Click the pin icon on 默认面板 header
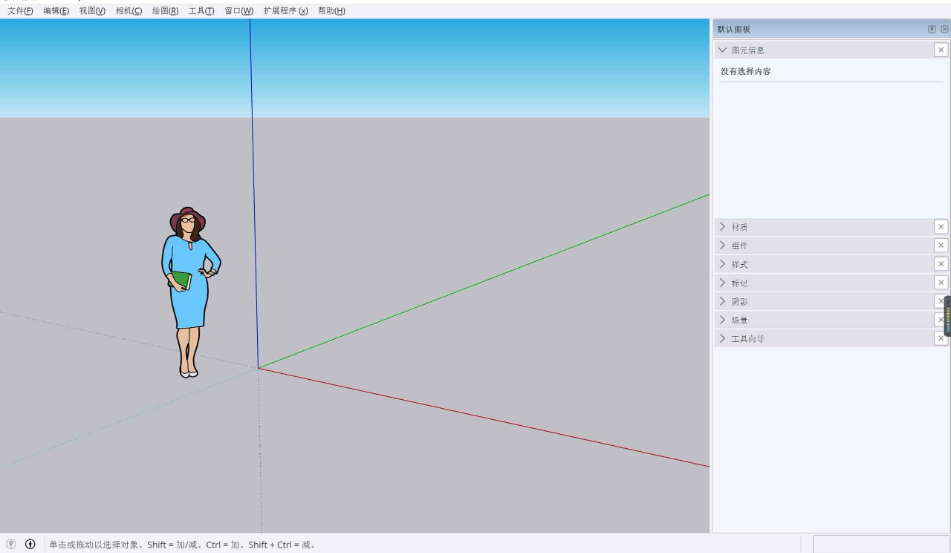 click(932, 30)
